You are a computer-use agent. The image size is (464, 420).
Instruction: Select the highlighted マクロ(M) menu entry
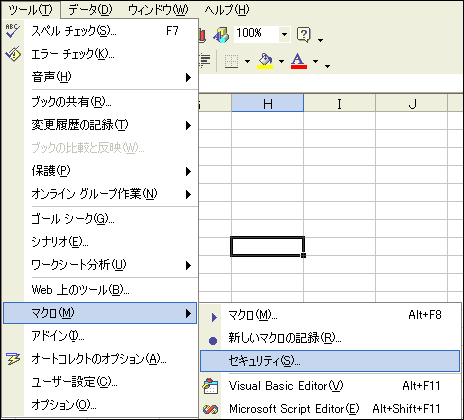[100, 313]
